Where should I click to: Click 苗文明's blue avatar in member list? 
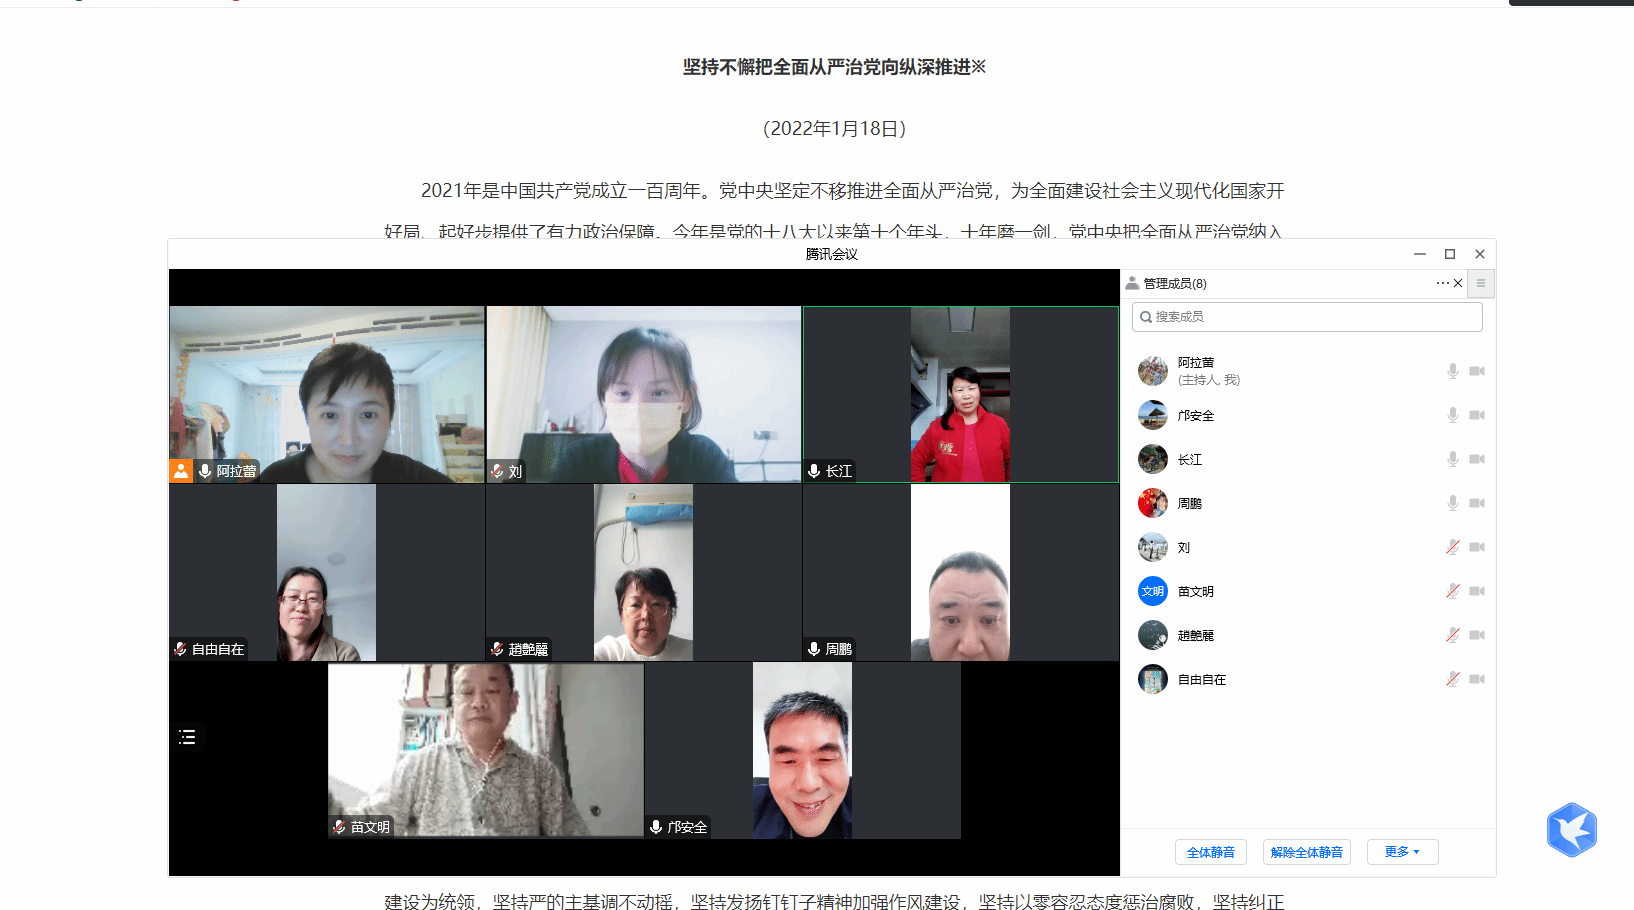pos(1153,591)
